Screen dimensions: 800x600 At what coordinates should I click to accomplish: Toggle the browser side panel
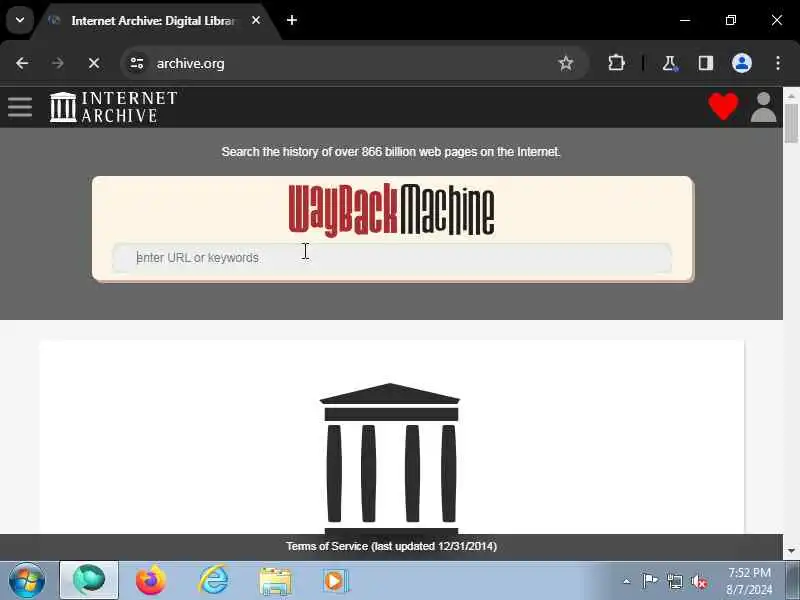pyautogui.click(x=706, y=63)
